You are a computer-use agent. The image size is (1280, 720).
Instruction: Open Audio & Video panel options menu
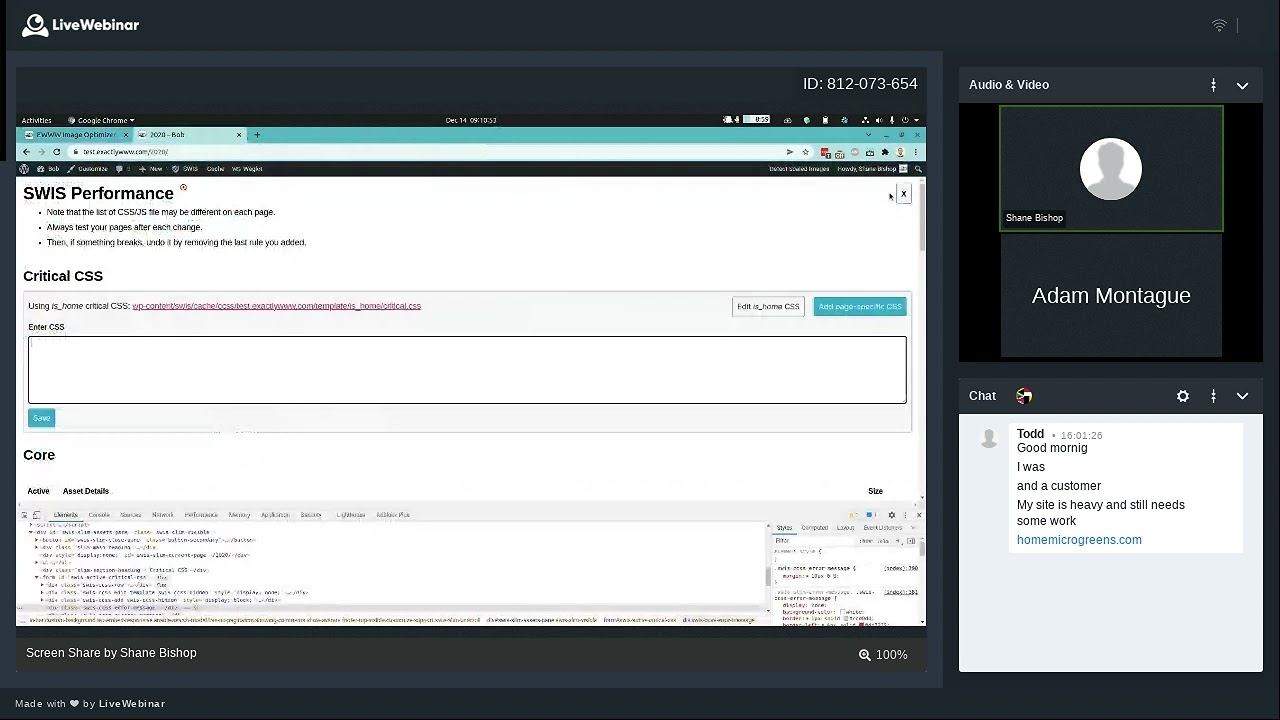point(1213,85)
